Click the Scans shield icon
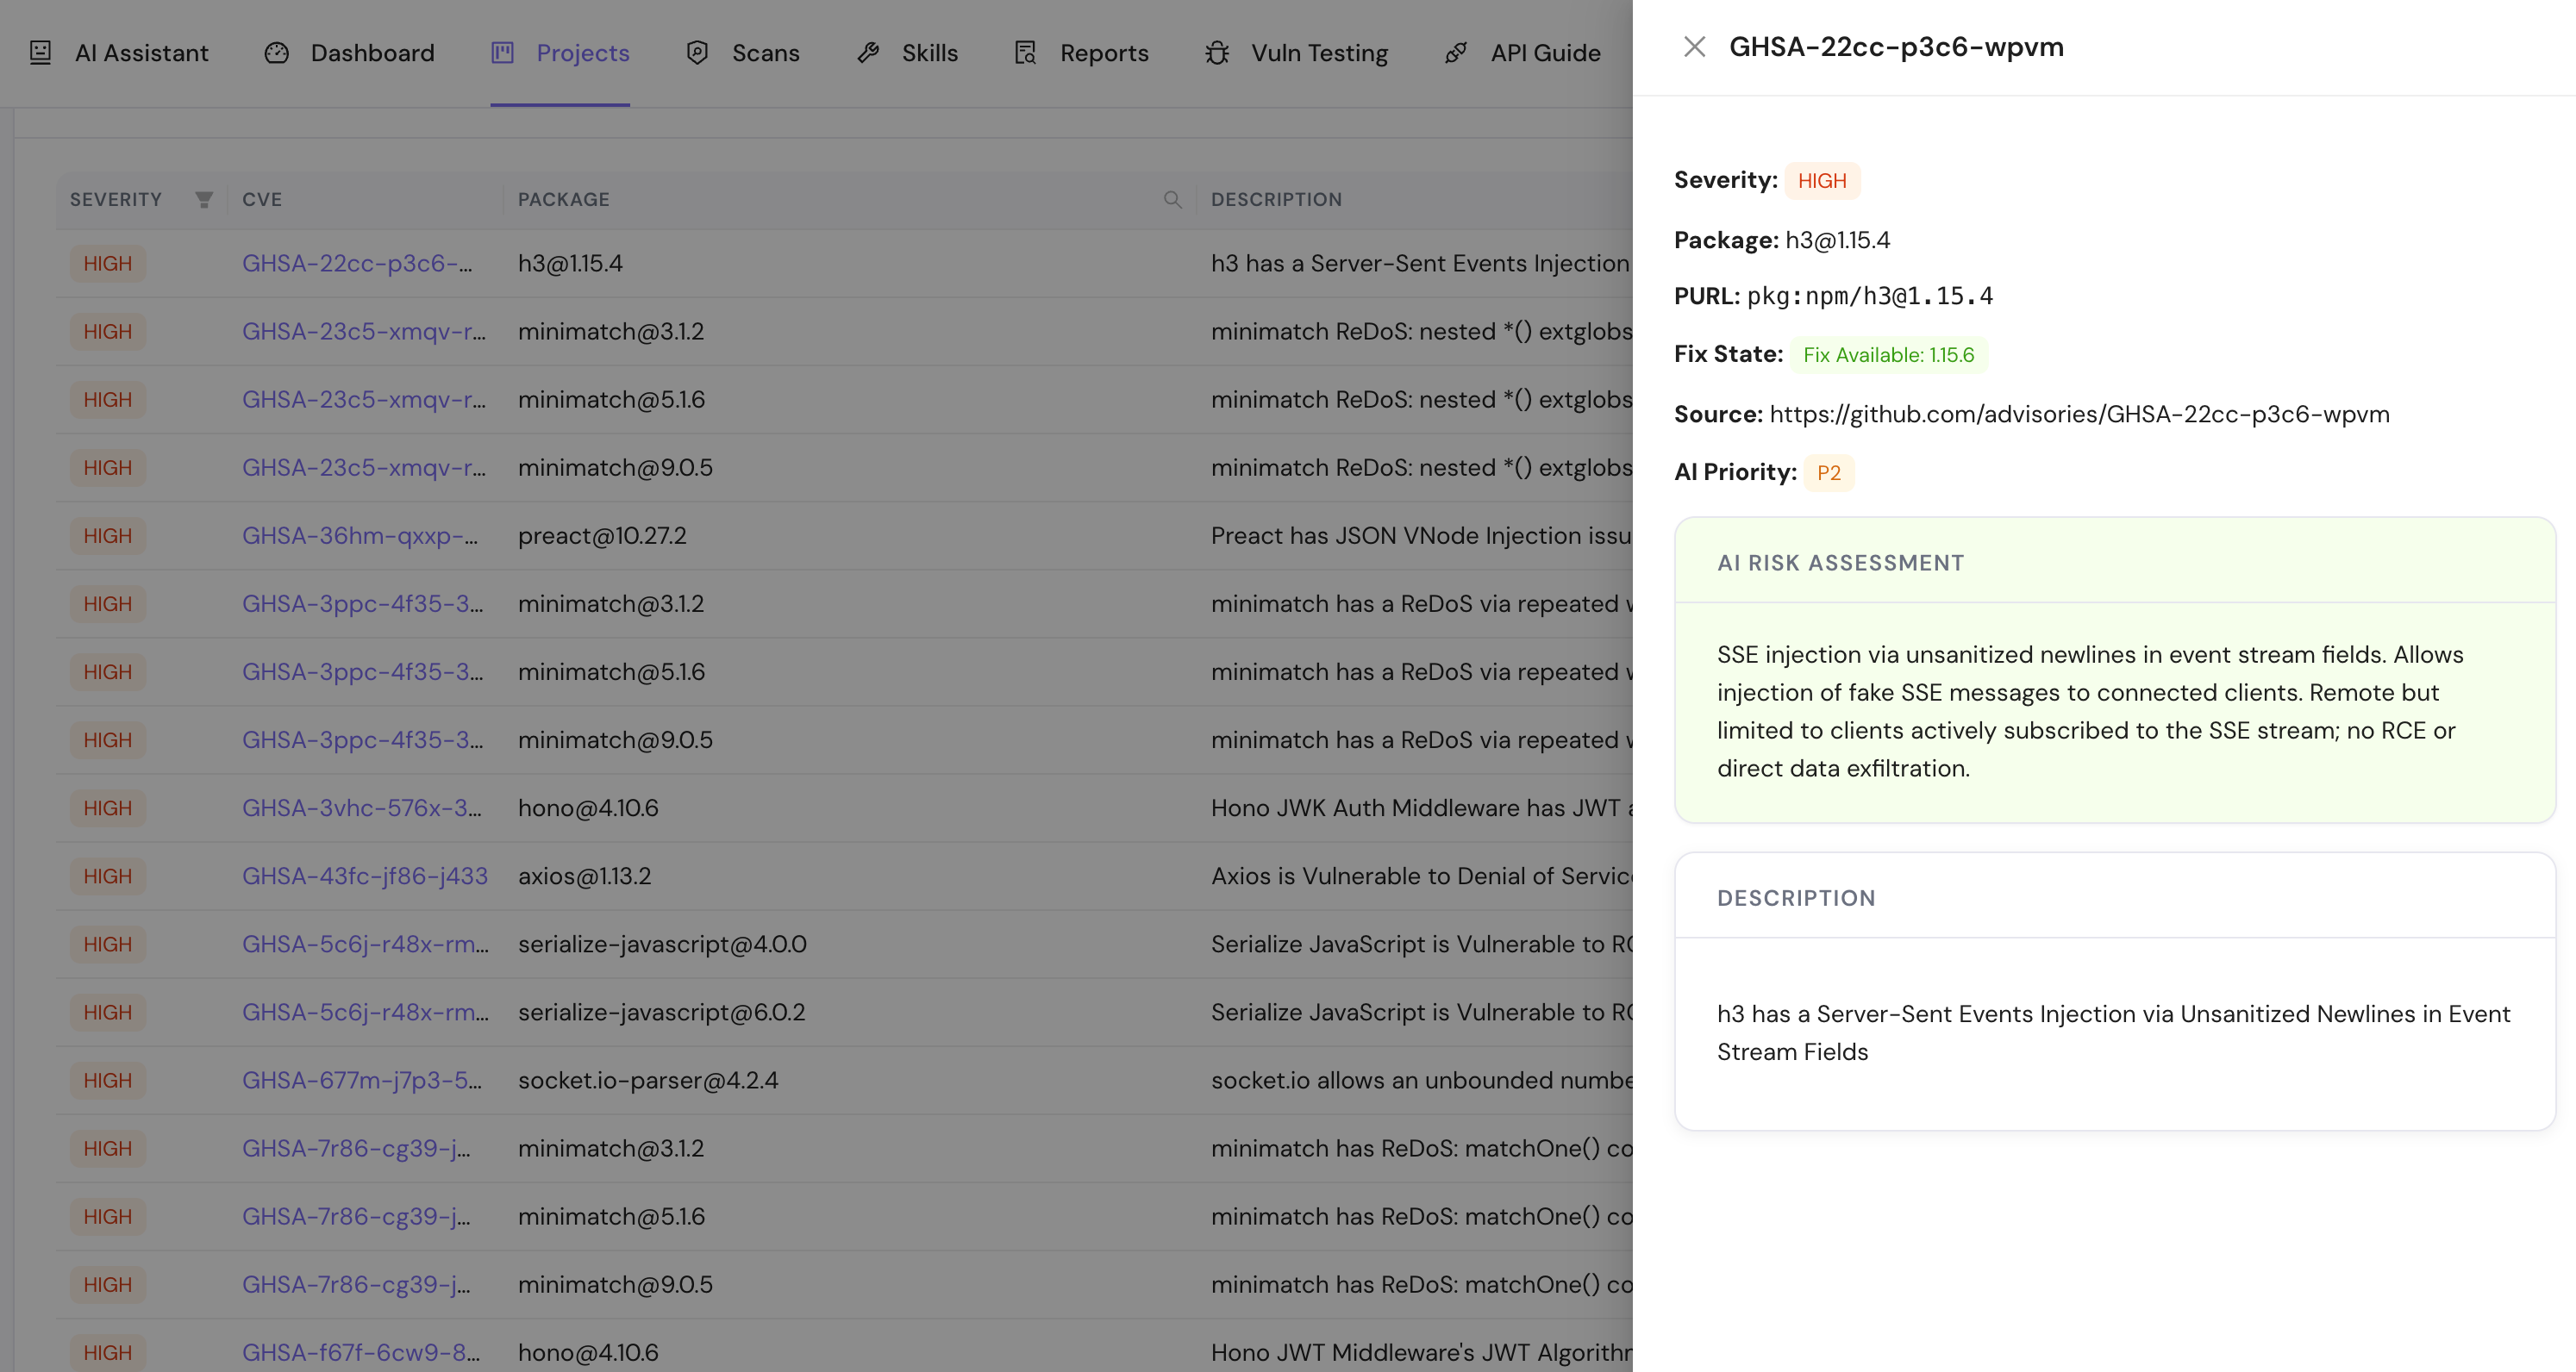The width and height of the screenshot is (2576, 1372). [698, 53]
